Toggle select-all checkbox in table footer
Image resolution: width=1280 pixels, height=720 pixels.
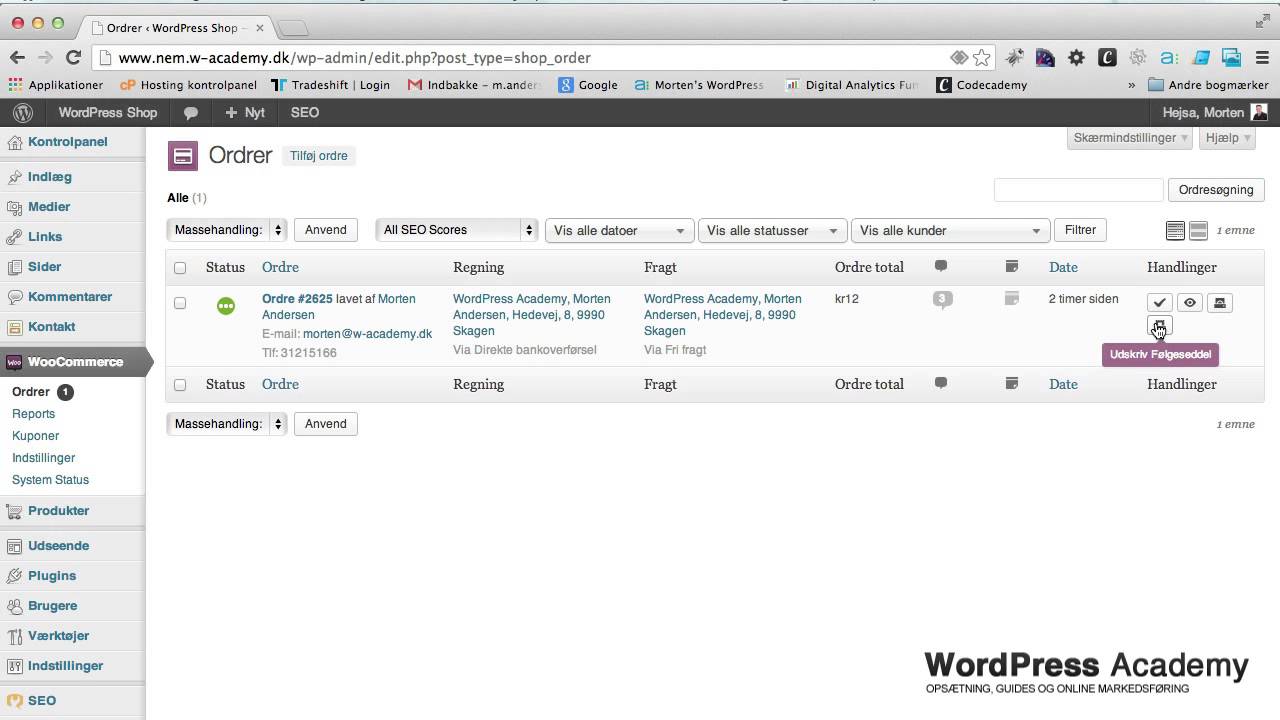[x=180, y=385]
